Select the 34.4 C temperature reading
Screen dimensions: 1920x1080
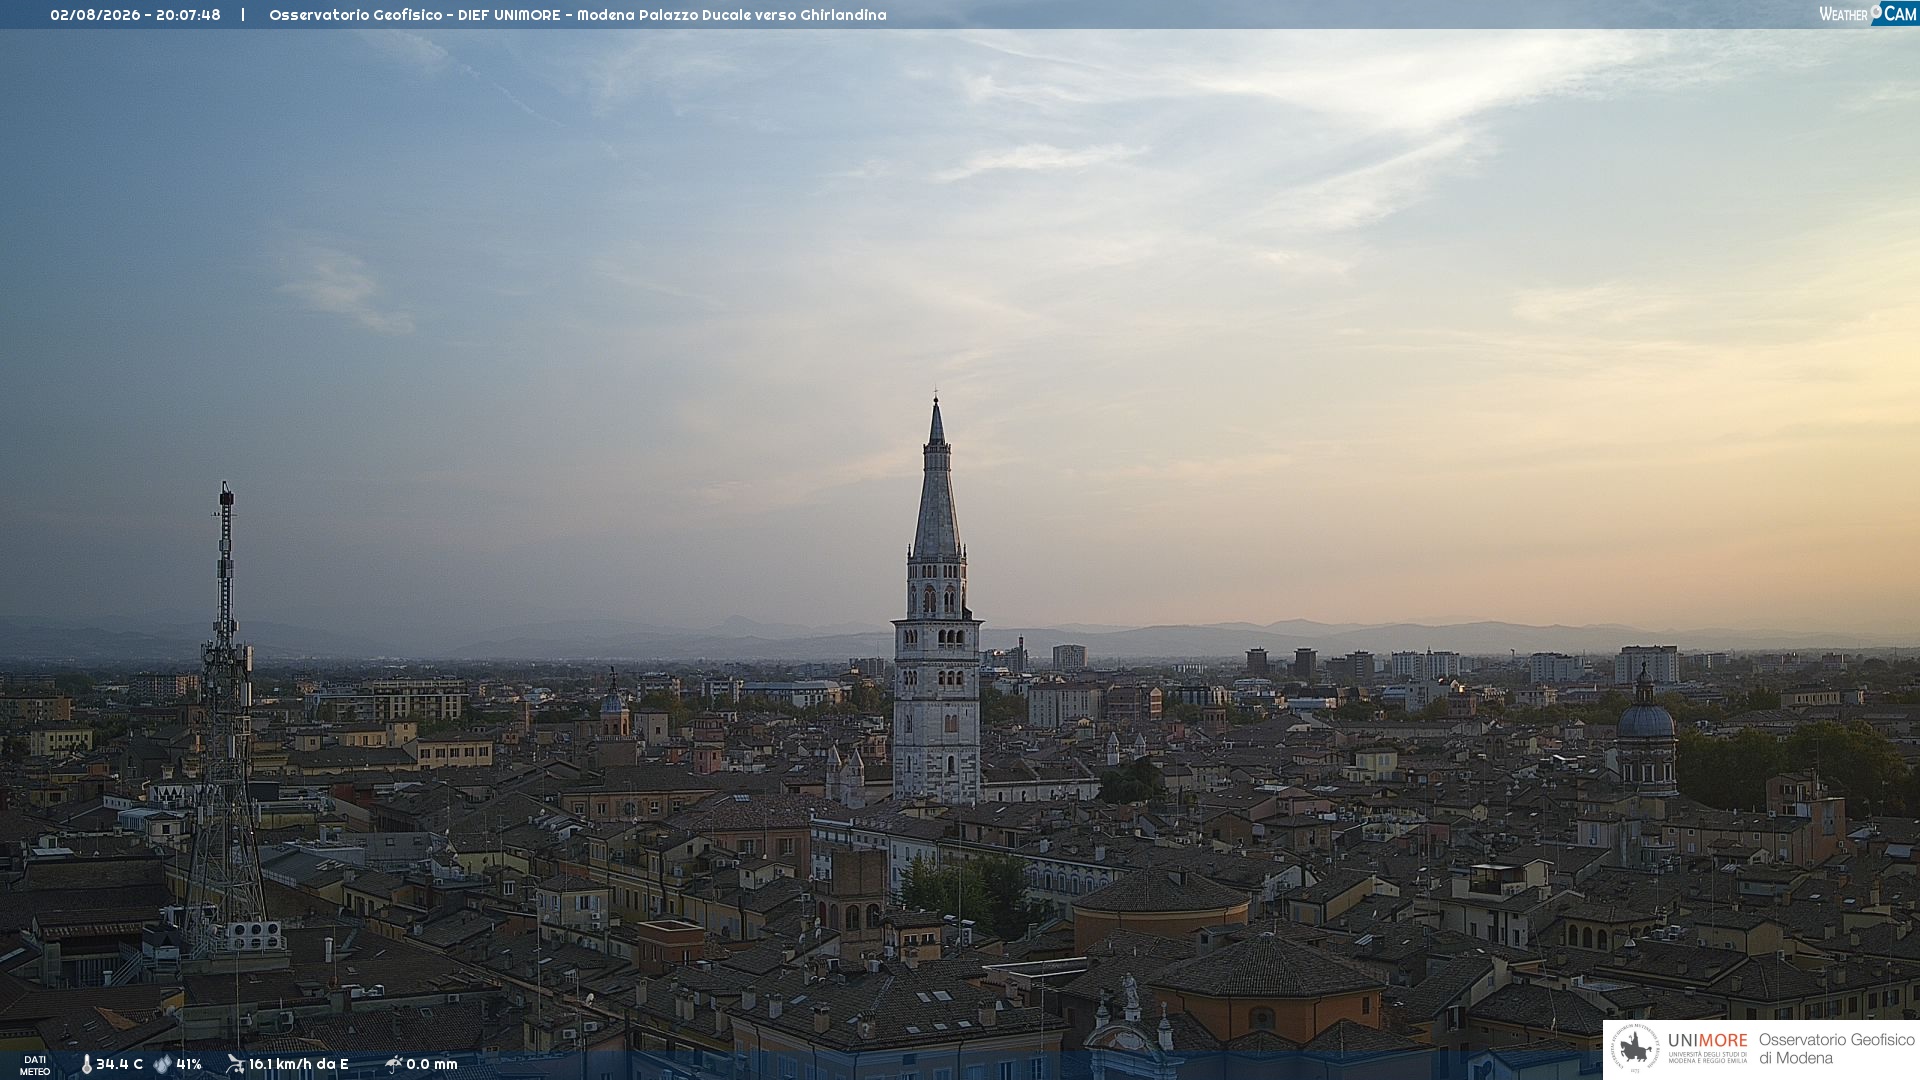coord(120,1065)
